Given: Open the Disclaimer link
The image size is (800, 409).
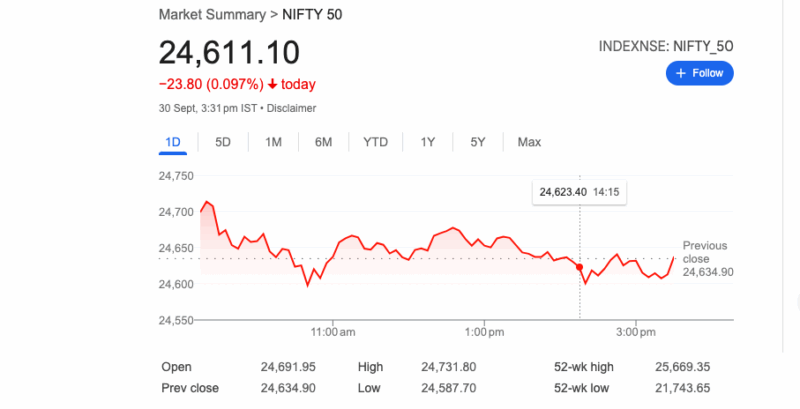Looking at the screenshot, I should [x=290, y=108].
